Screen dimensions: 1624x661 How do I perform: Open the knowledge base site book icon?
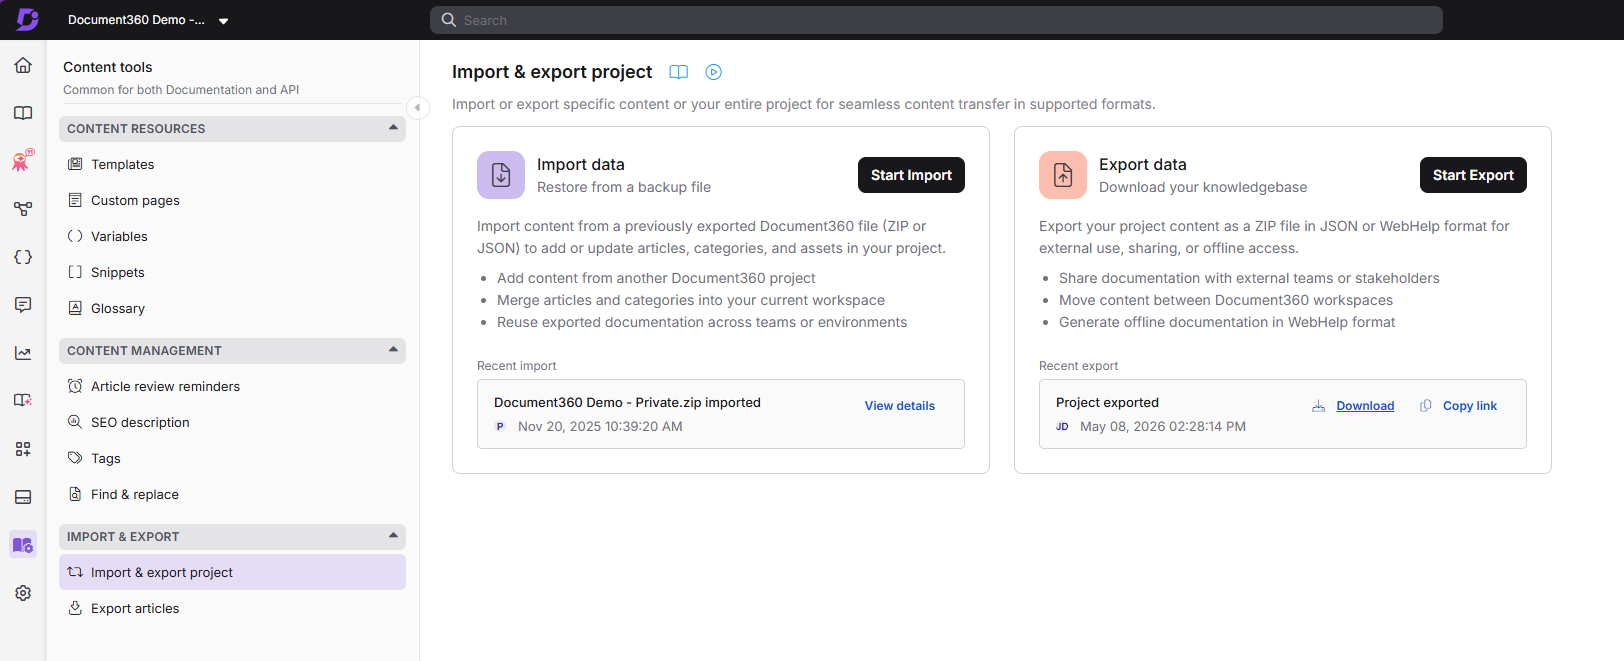(23, 400)
